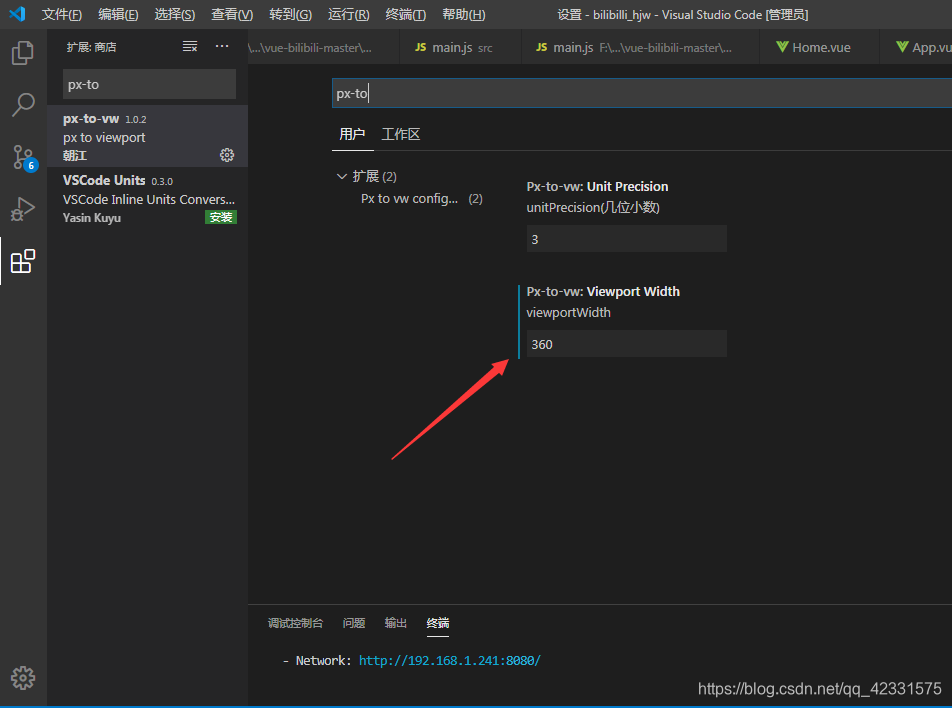Image resolution: width=952 pixels, height=708 pixels.
Task: Switch to Home.vue editor tab
Action: point(819,47)
